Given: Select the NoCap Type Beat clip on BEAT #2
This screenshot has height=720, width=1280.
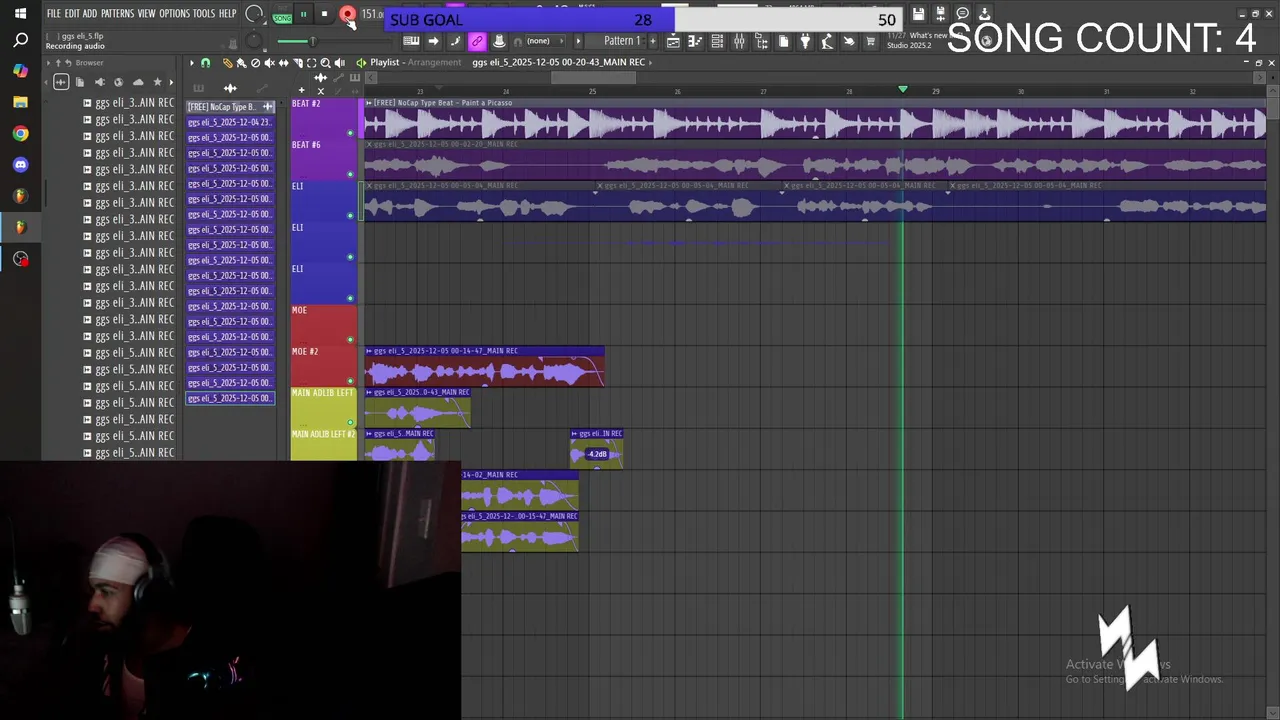Looking at the screenshot, I should coord(814,119).
